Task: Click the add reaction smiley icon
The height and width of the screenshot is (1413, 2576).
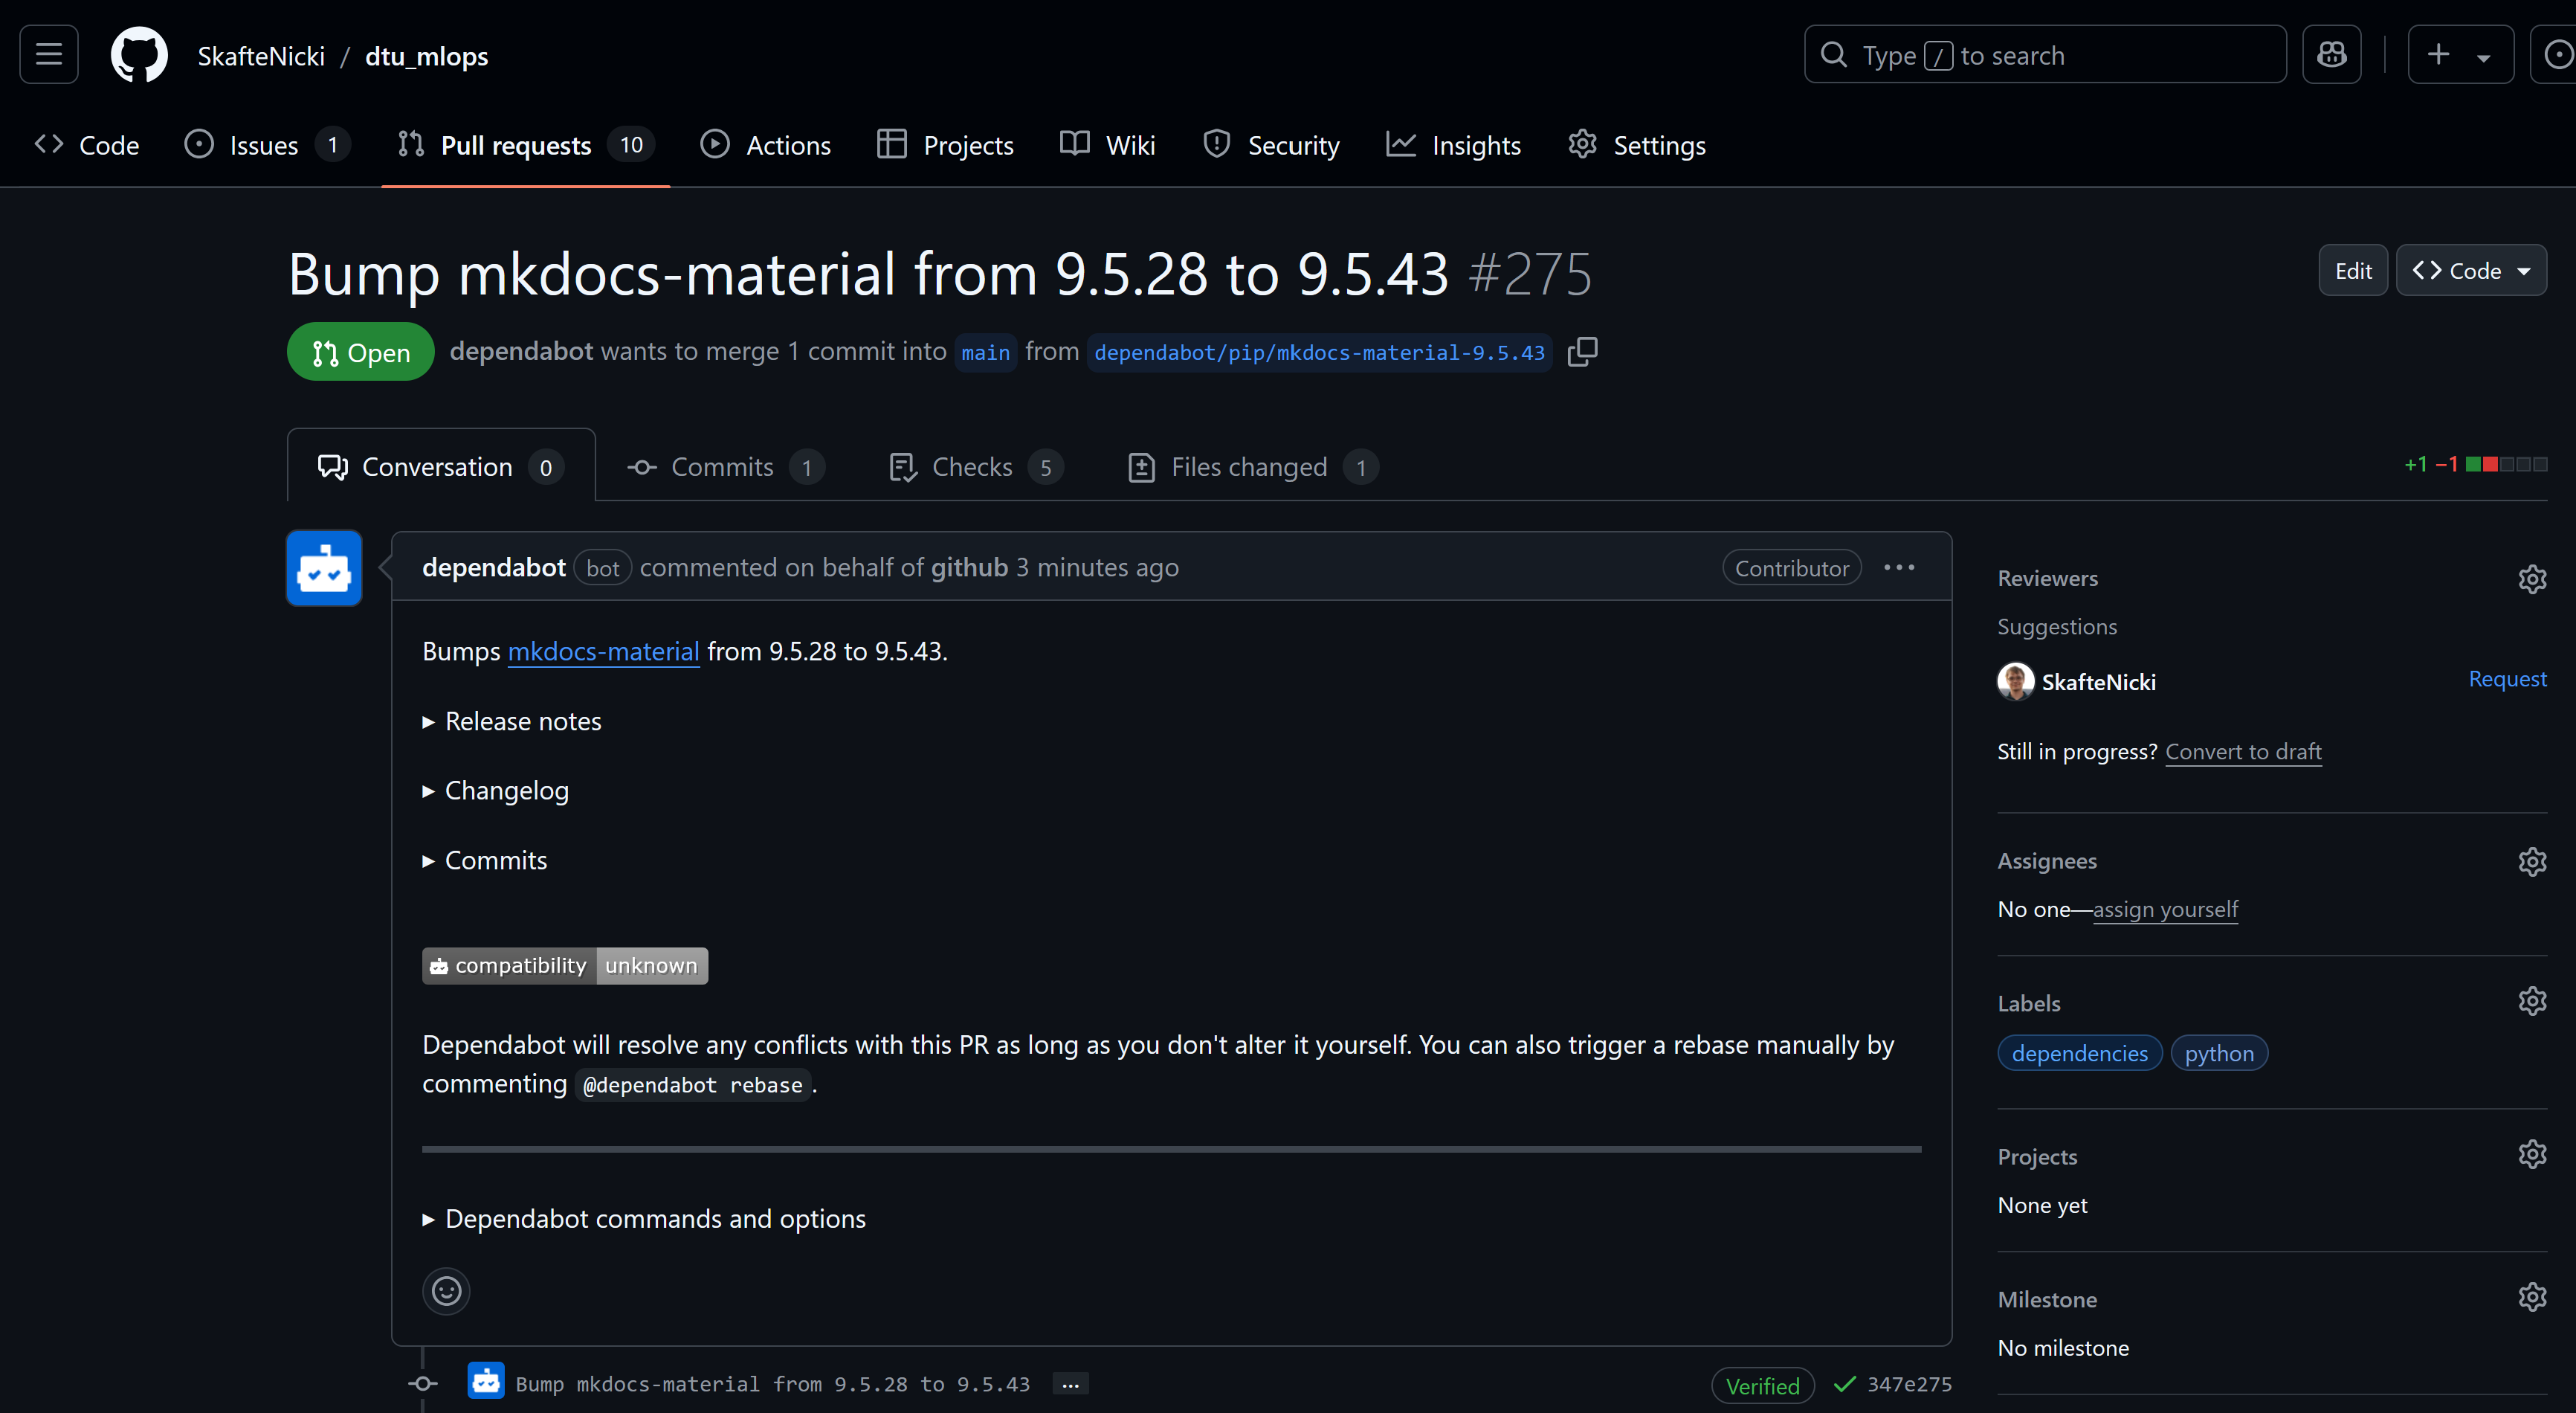Action: [x=446, y=1291]
